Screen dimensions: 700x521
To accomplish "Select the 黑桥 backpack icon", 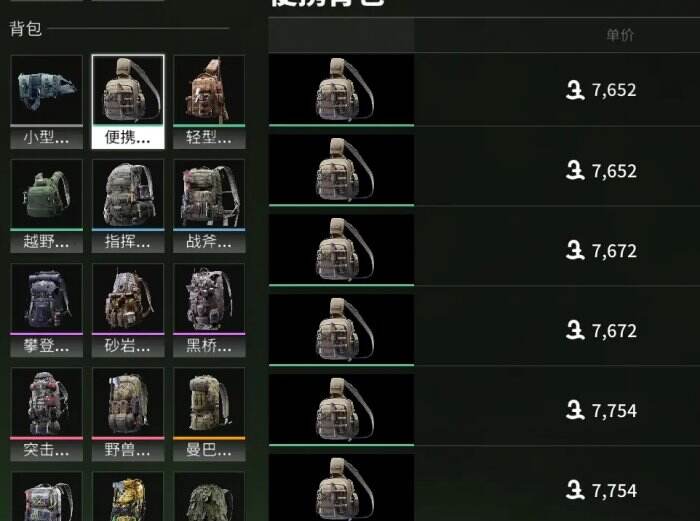I will coord(209,310).
